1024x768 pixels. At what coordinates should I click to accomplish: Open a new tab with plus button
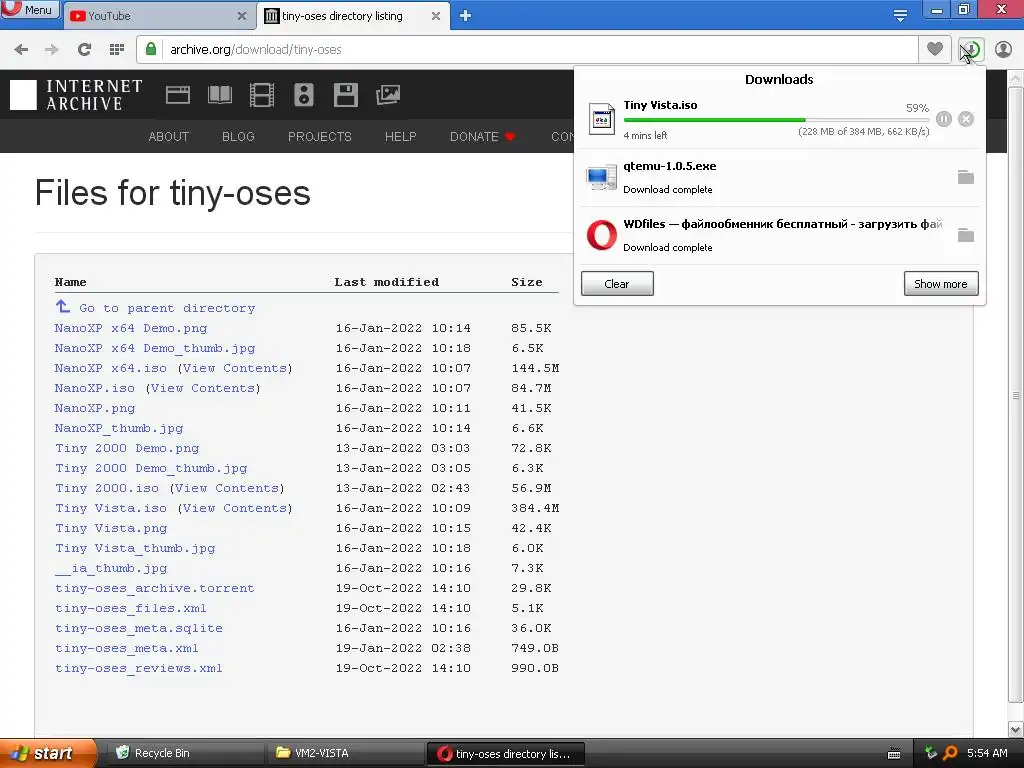(465, 16)
